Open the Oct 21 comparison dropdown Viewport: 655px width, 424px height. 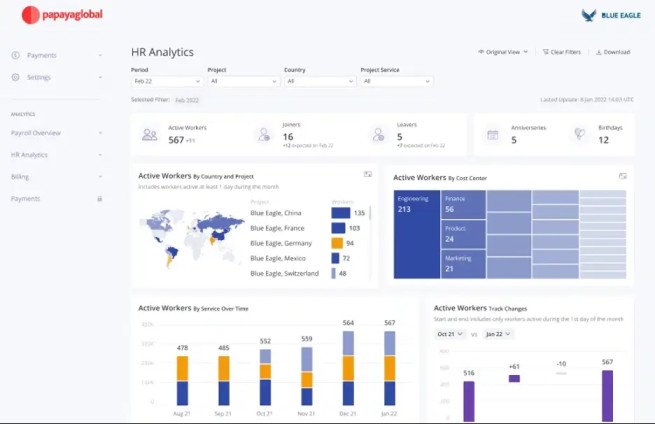coord(450,334)
